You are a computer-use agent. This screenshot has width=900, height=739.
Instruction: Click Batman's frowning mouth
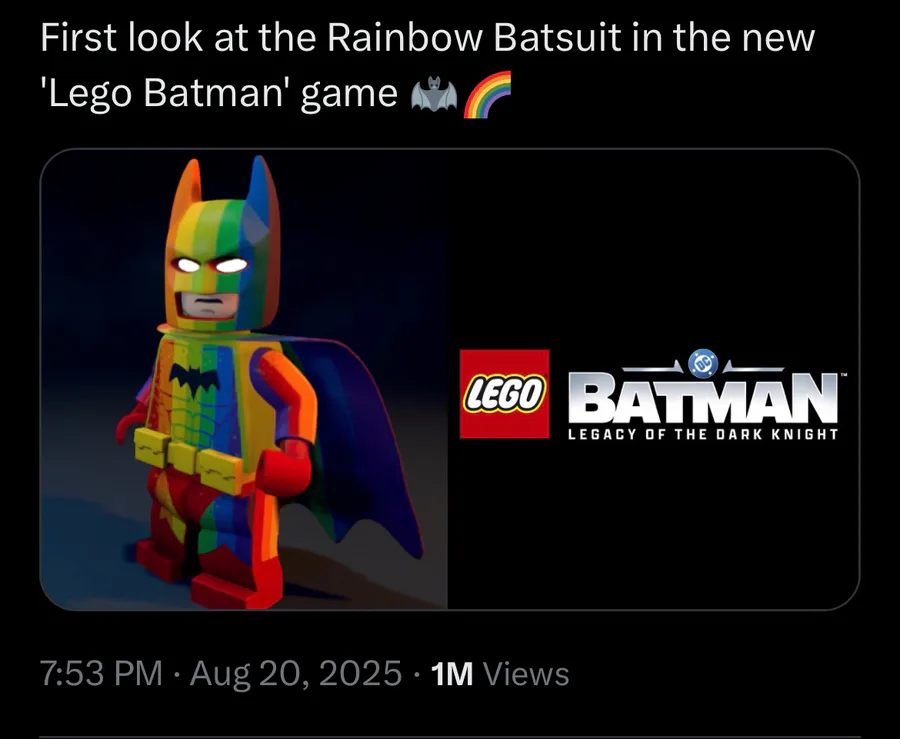click(x=210, y=301)
